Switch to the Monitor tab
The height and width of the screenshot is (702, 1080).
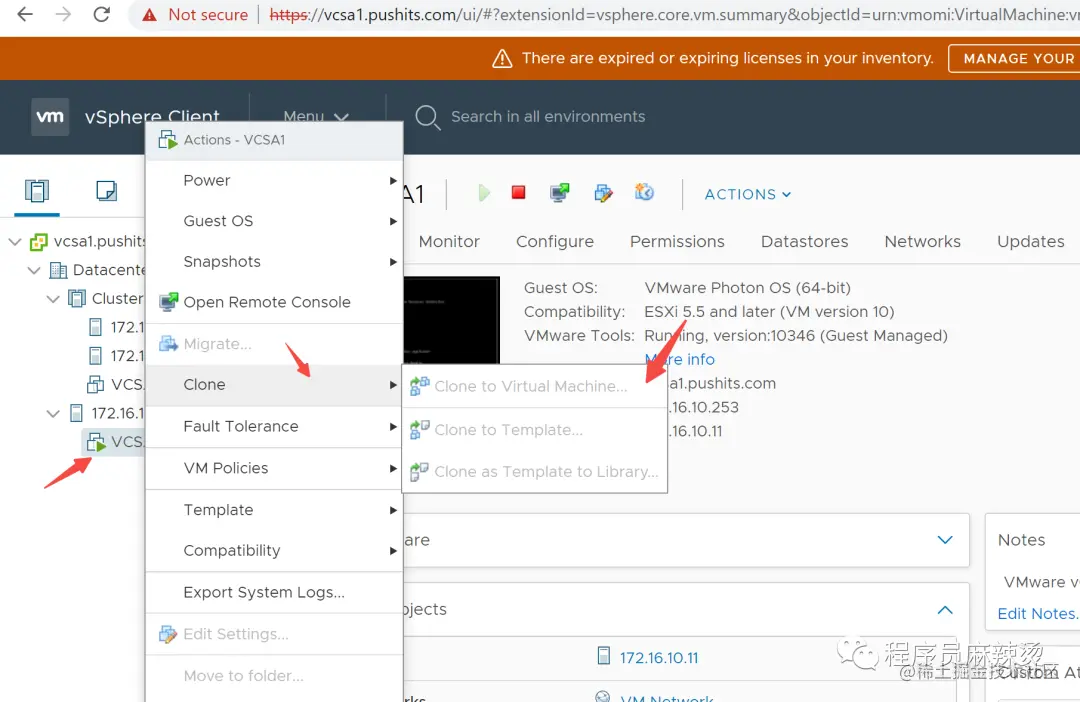click(449, 241)
